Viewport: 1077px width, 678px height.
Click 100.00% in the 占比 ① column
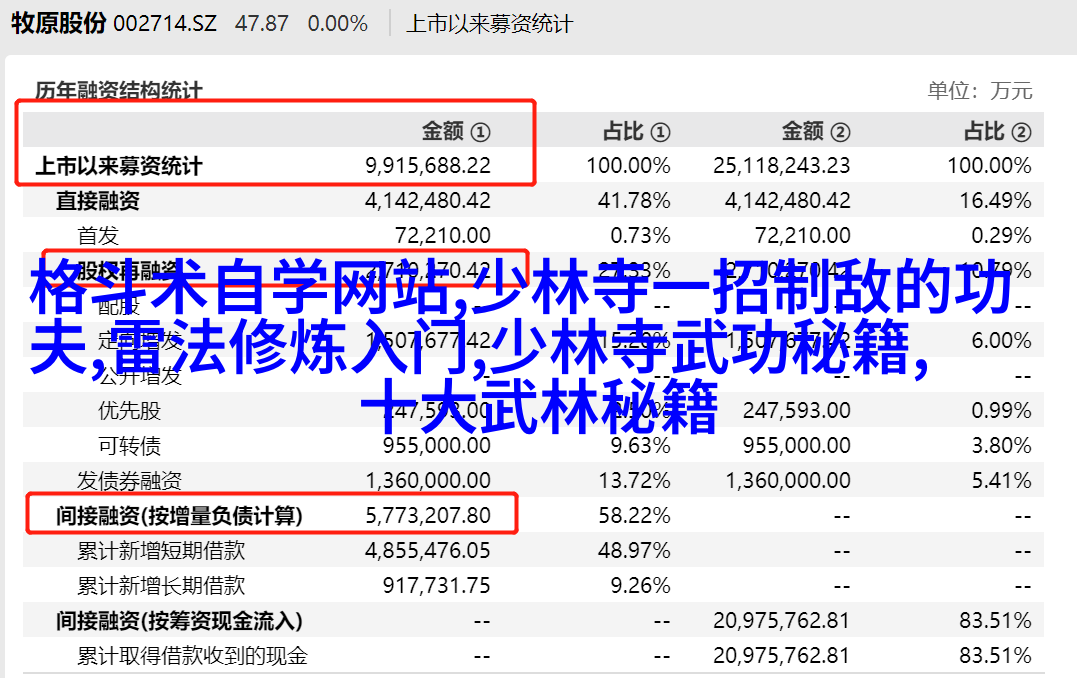pyautogui.click(x=628, y=166)
